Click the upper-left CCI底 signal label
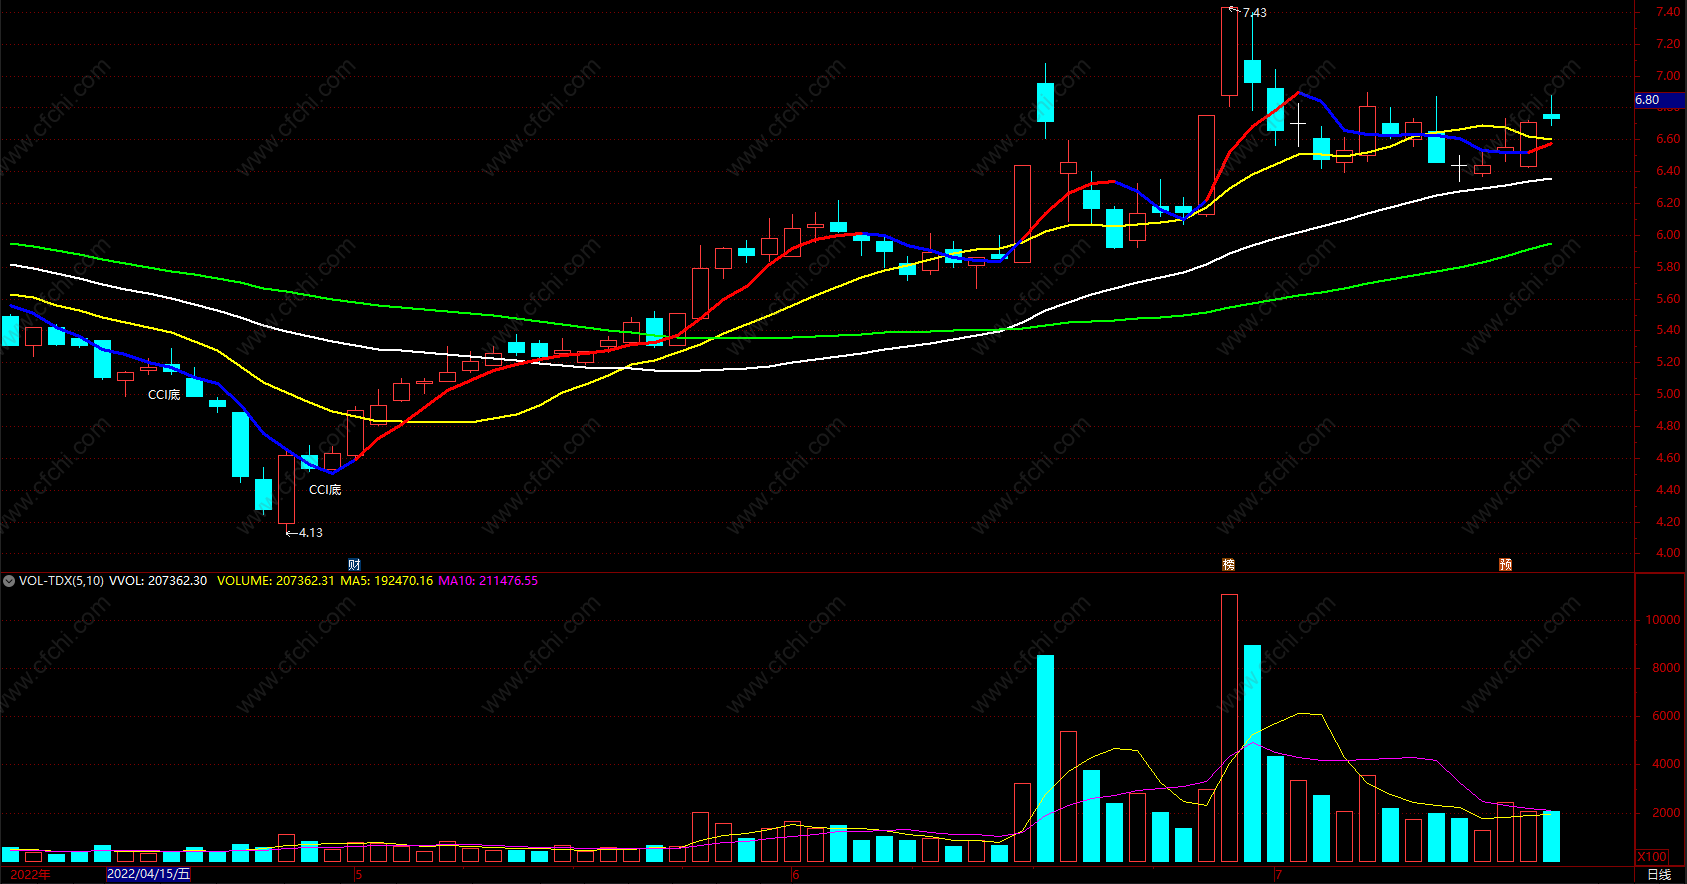This screenshot has height=884, width=1687. (x=164, y=395)
